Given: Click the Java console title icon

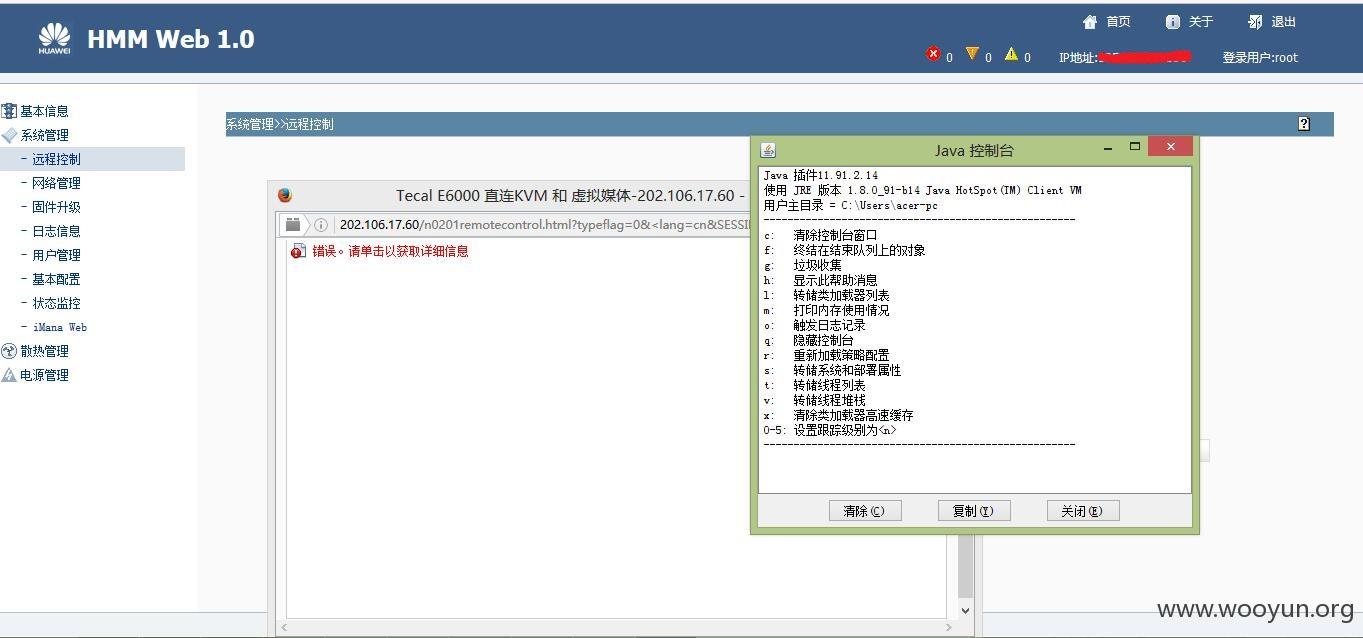Looking at the screenshot, I should [768, 150].
